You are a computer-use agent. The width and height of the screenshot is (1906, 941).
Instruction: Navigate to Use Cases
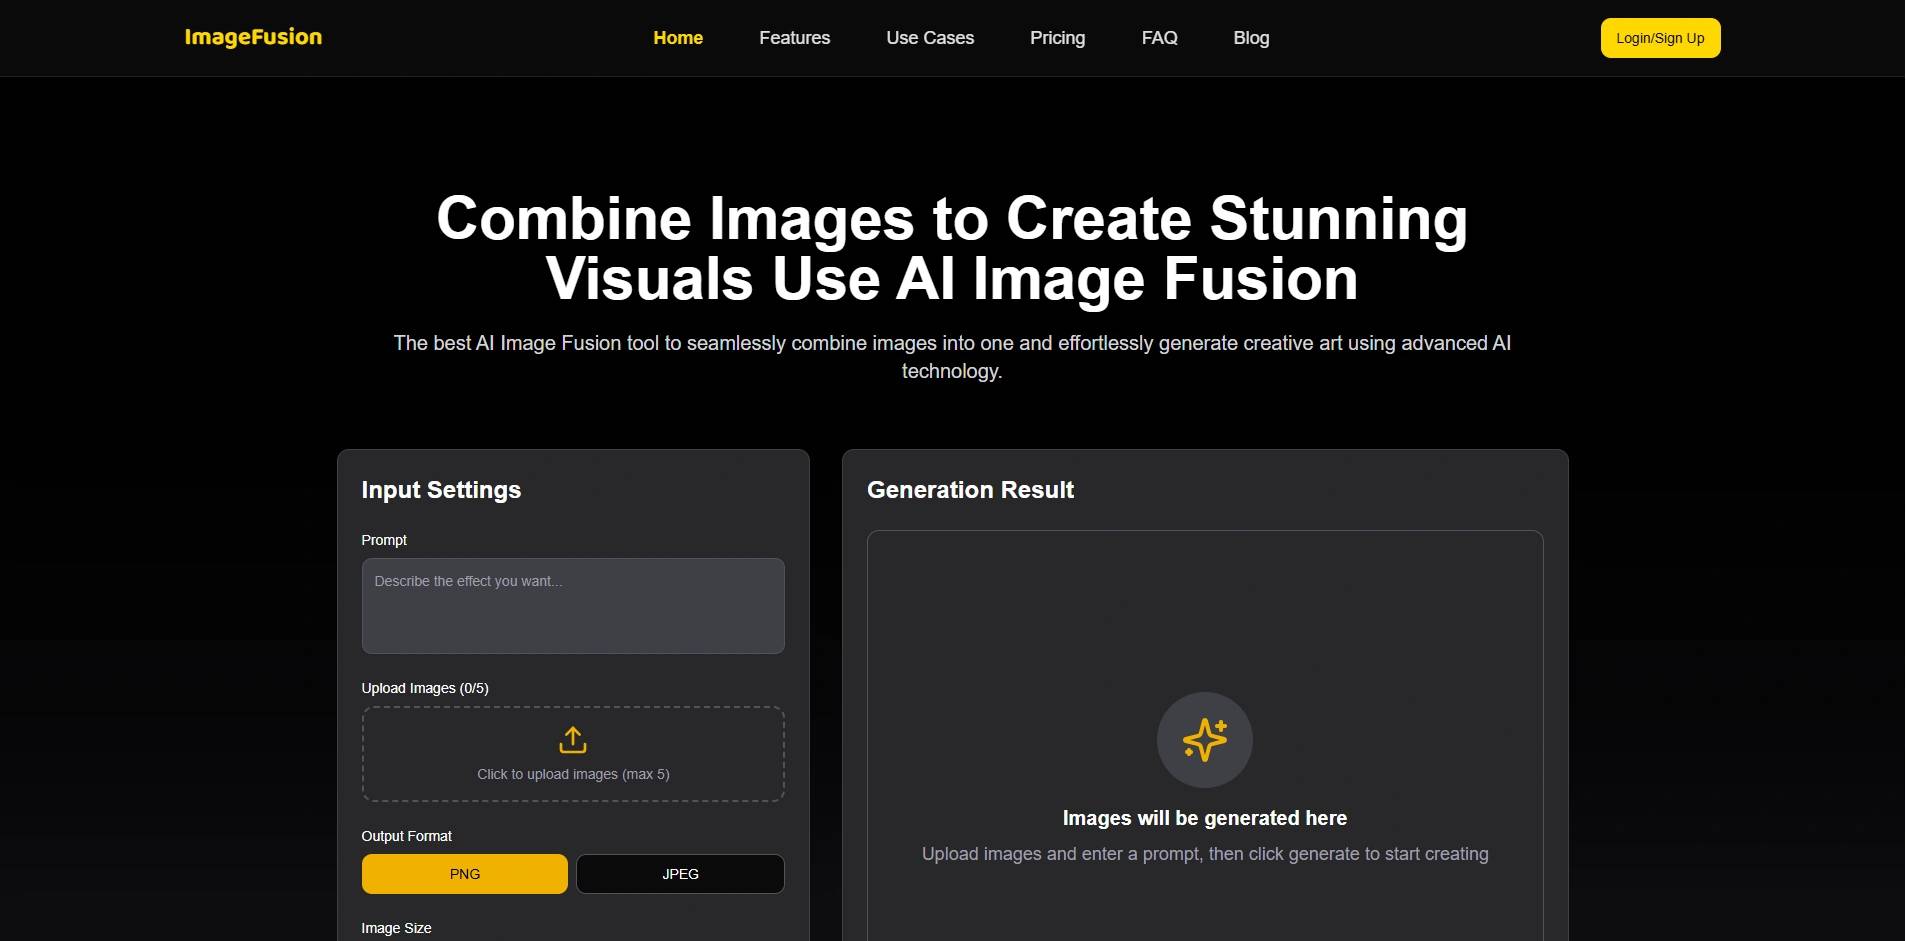pos(929,37)
